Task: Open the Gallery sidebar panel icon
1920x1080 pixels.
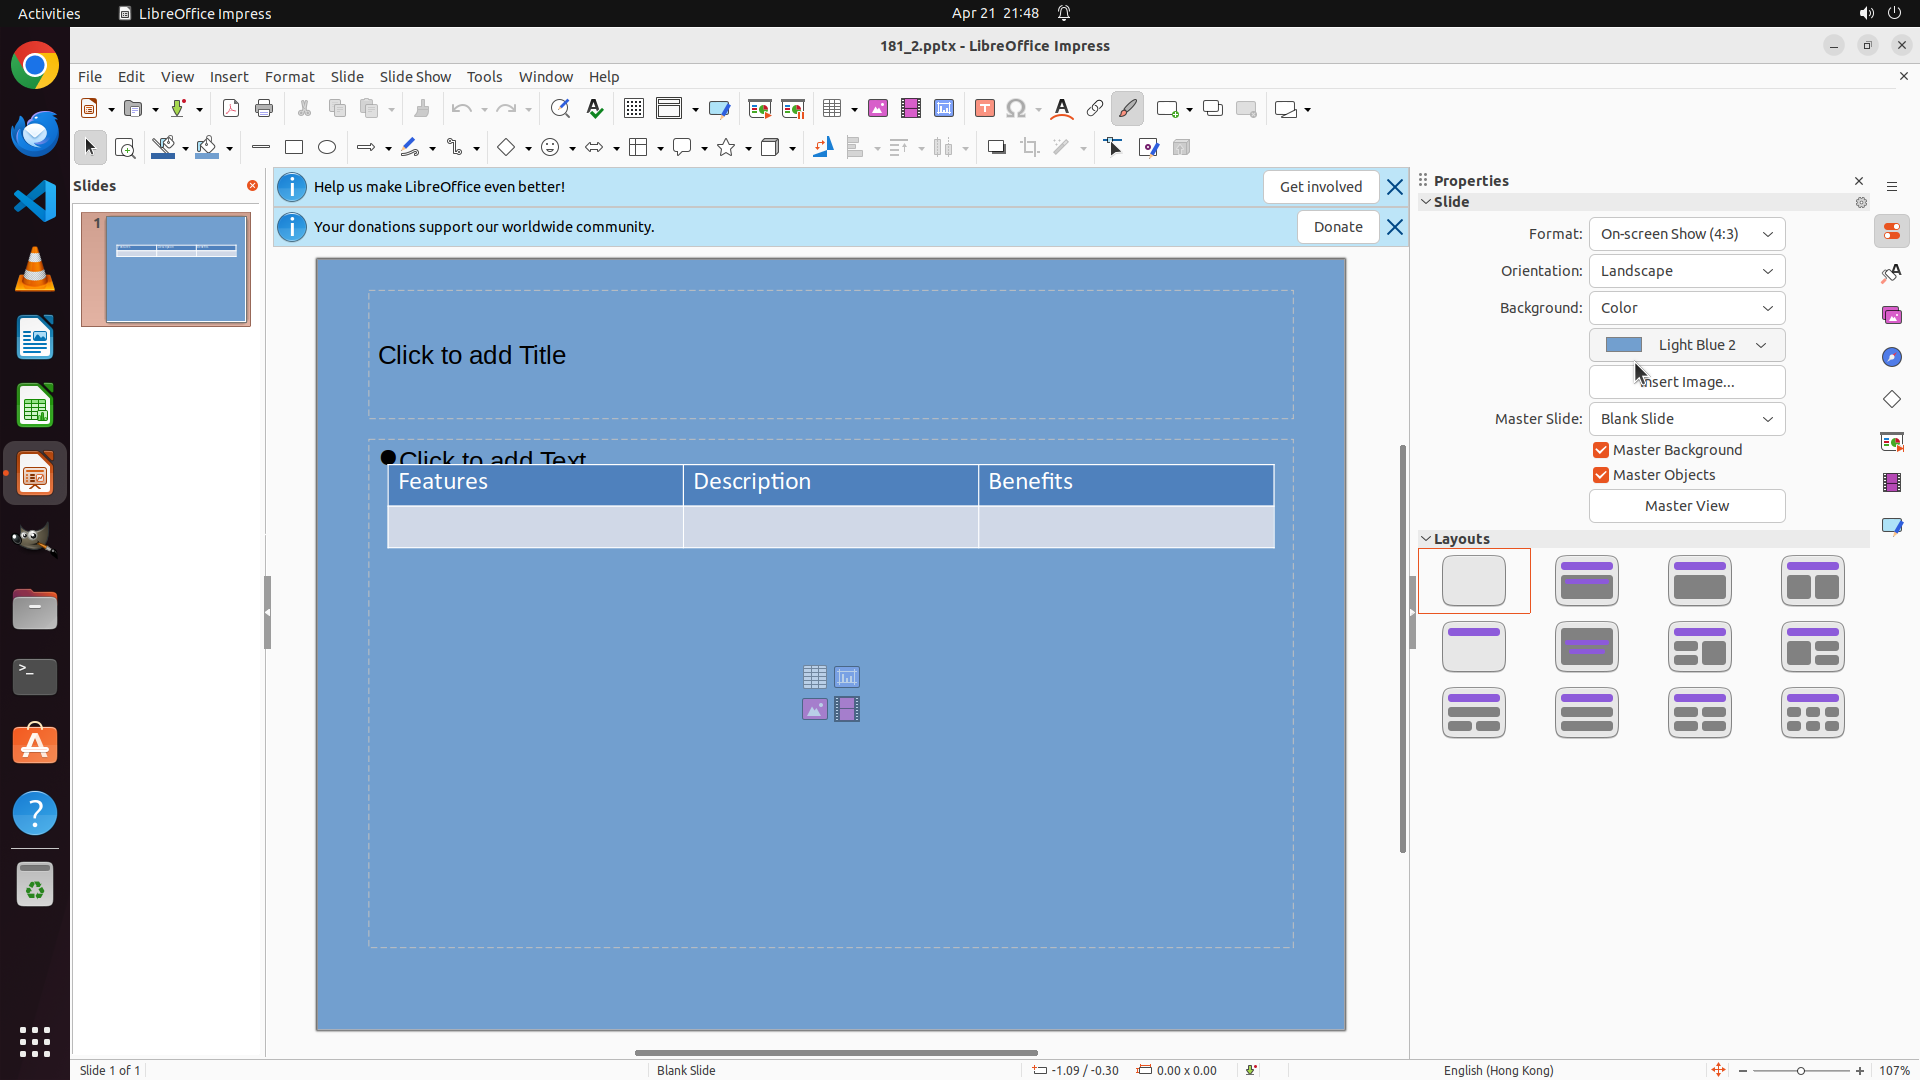Action: [1892, 315]
